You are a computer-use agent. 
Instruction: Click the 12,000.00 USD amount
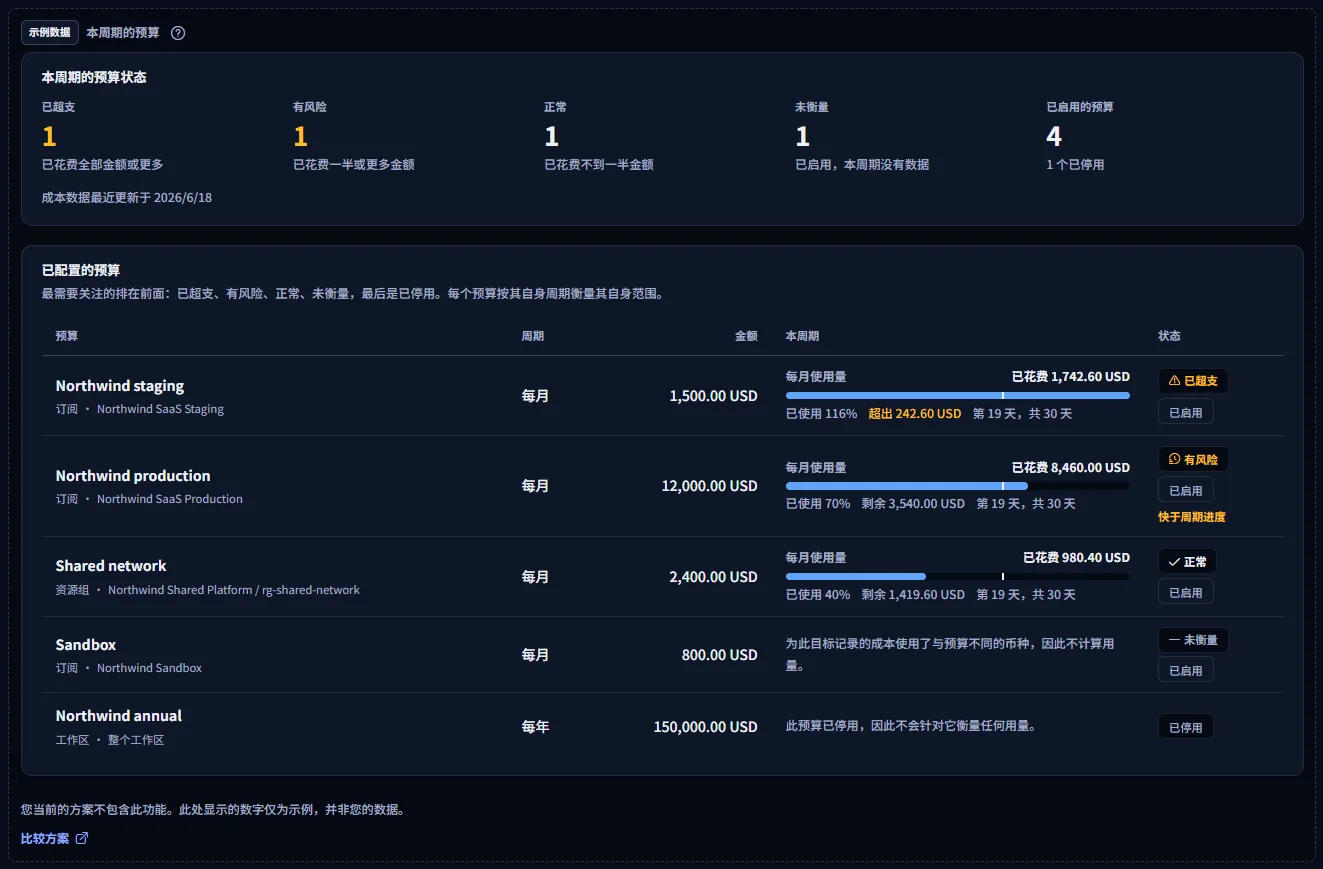coord(710,486)
